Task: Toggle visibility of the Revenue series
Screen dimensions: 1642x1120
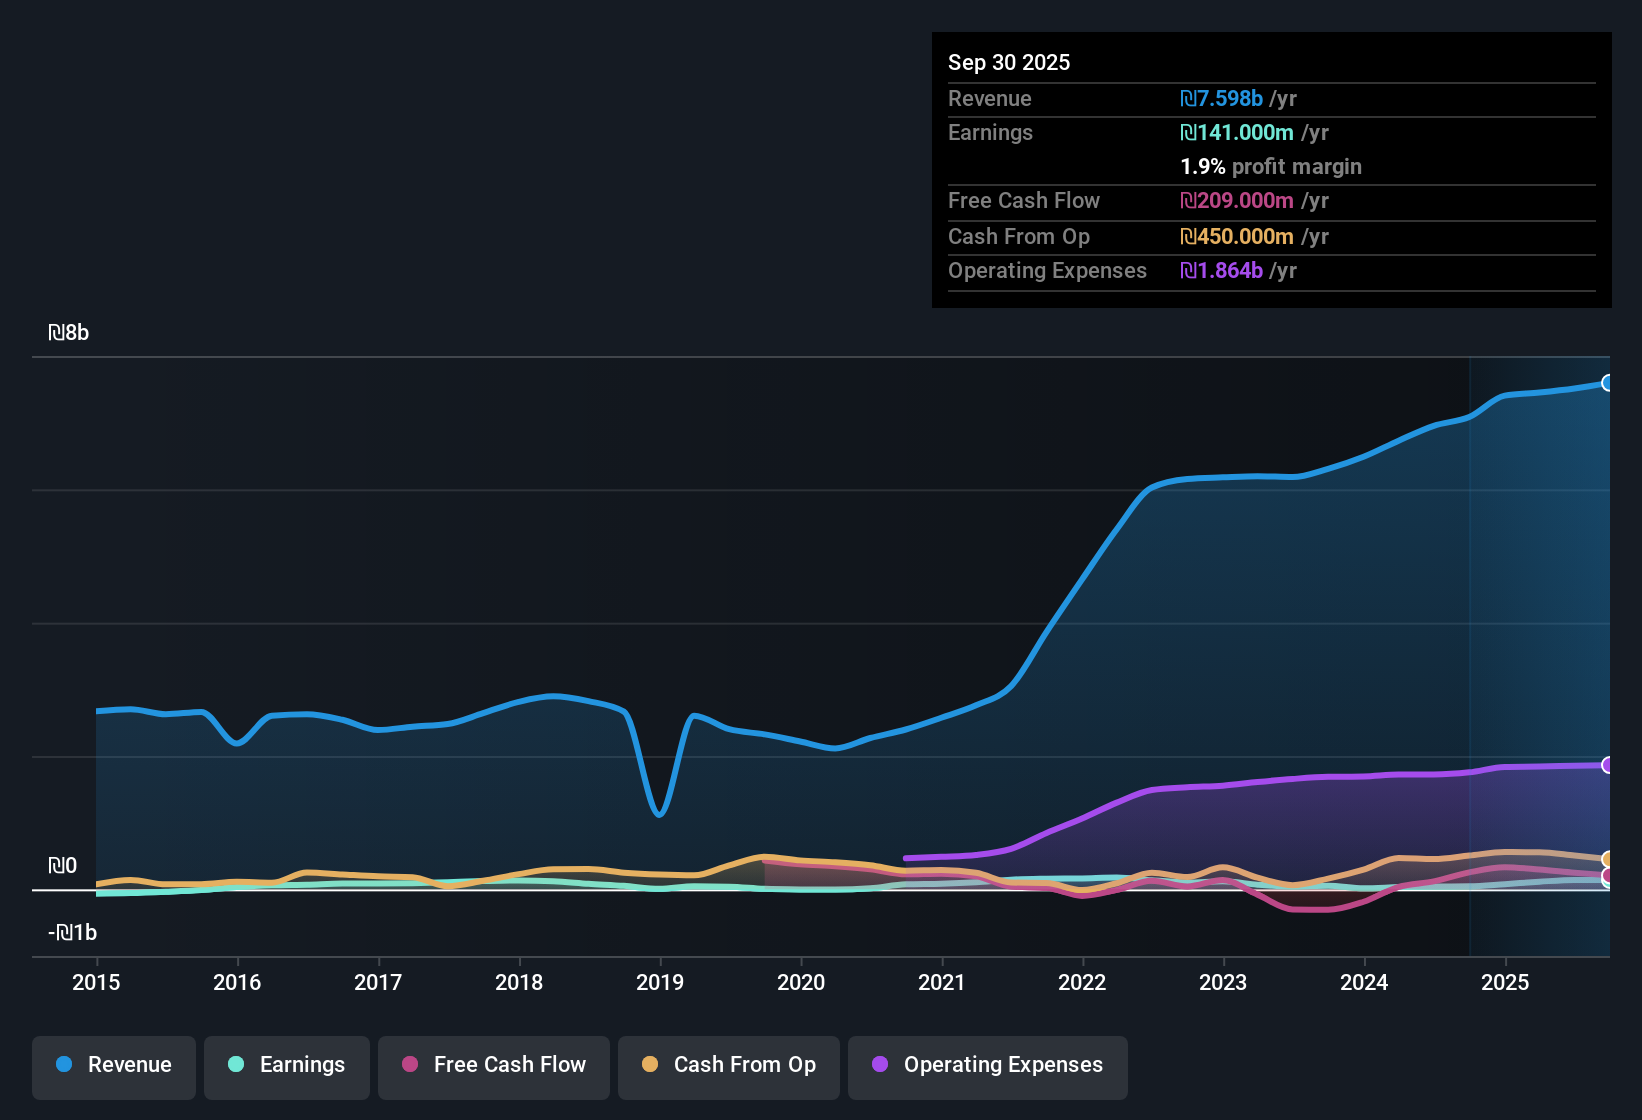Action: pyautogui.click(x=113, y=1065)
